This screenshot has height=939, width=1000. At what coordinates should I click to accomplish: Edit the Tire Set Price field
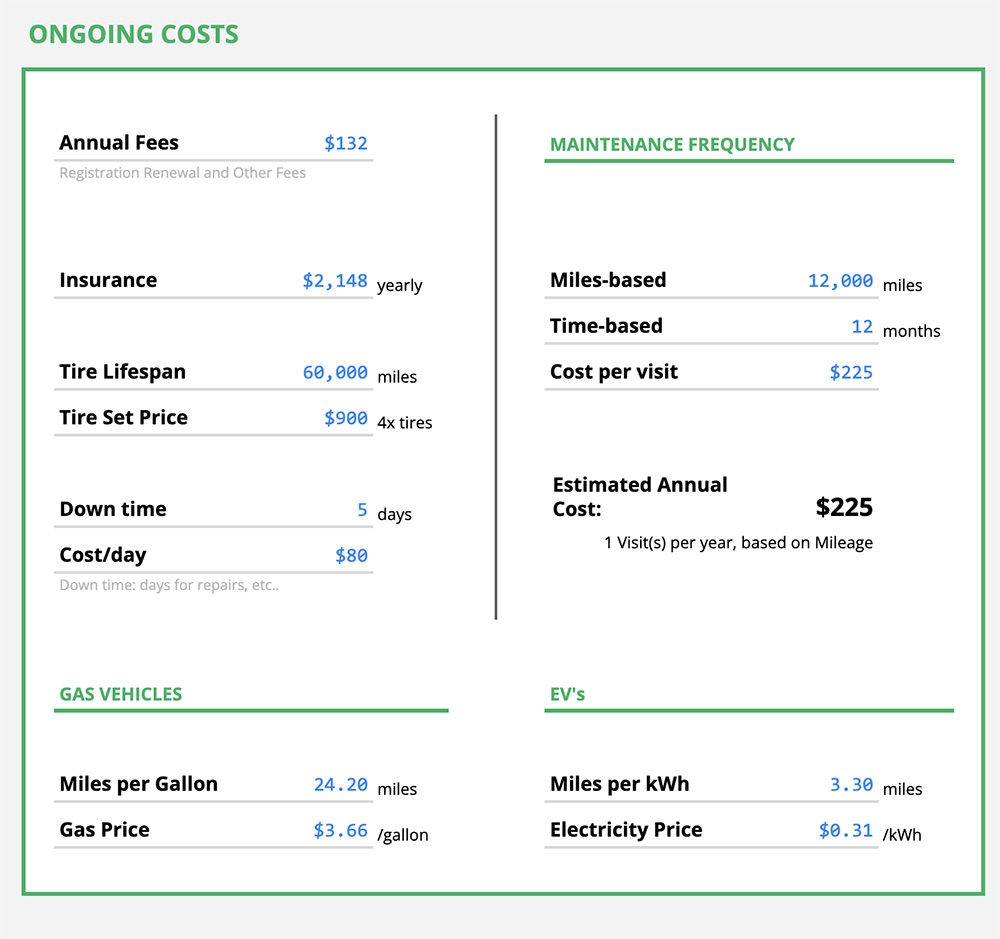[345, 417]
